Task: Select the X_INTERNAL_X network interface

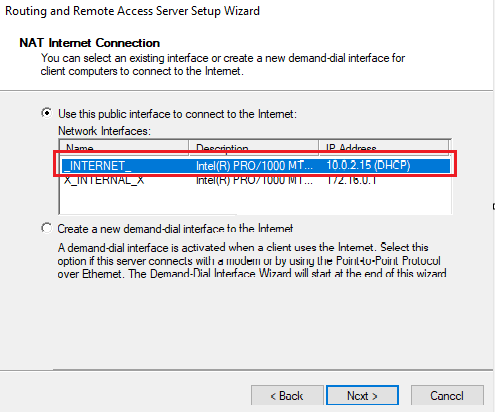Action: (104, 180)
